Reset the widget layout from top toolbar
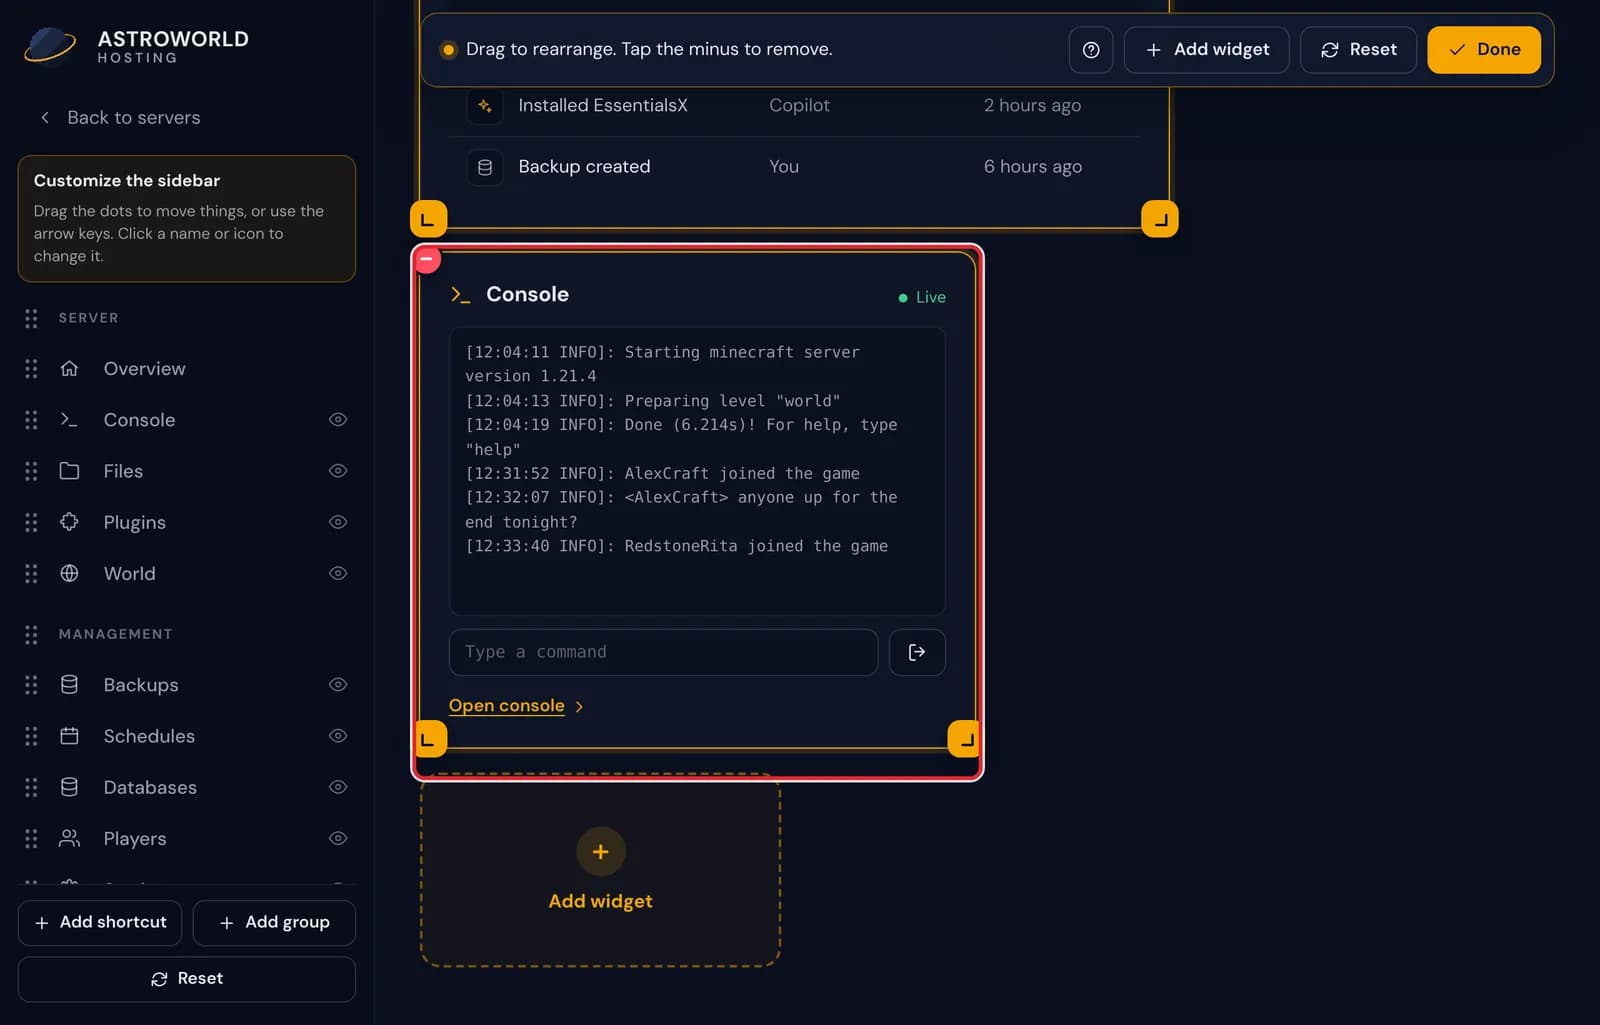1600x1025 pixels. point(1358,50)
